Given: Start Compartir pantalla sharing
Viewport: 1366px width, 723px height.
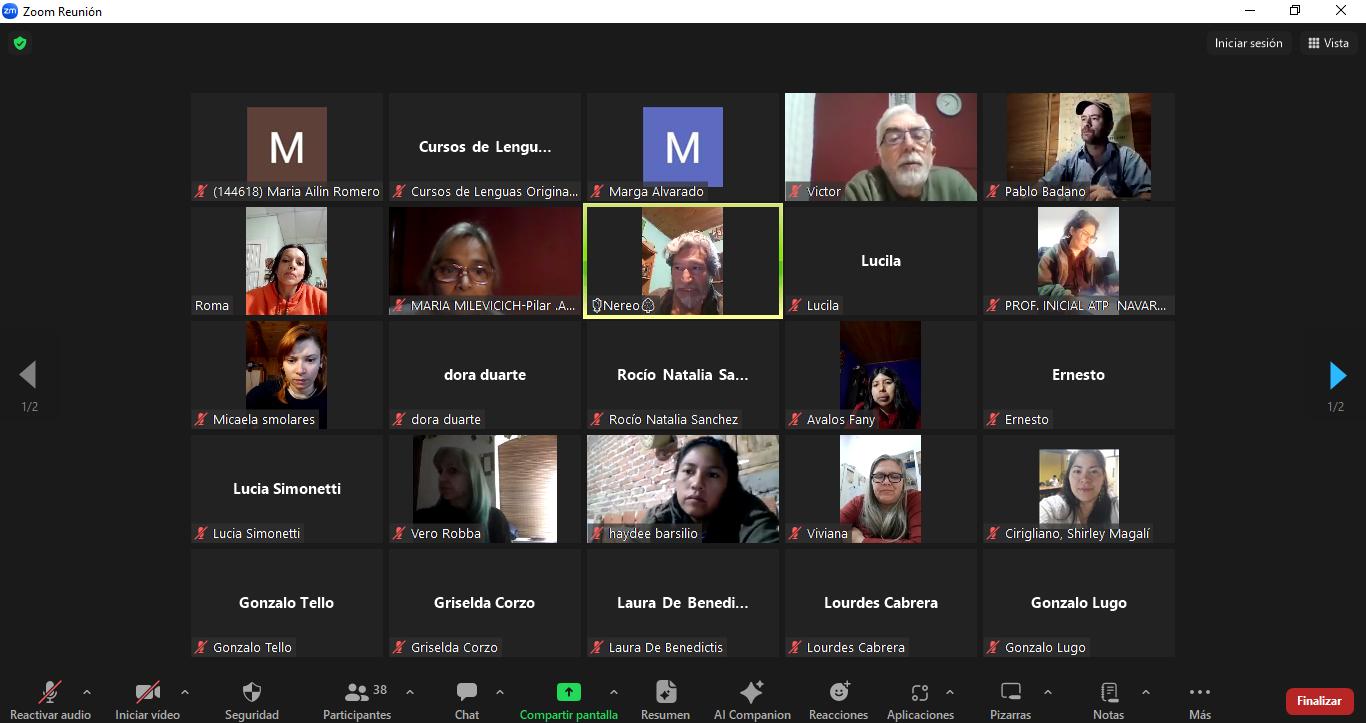Looking at the screenshot, I should pos(568,692).
